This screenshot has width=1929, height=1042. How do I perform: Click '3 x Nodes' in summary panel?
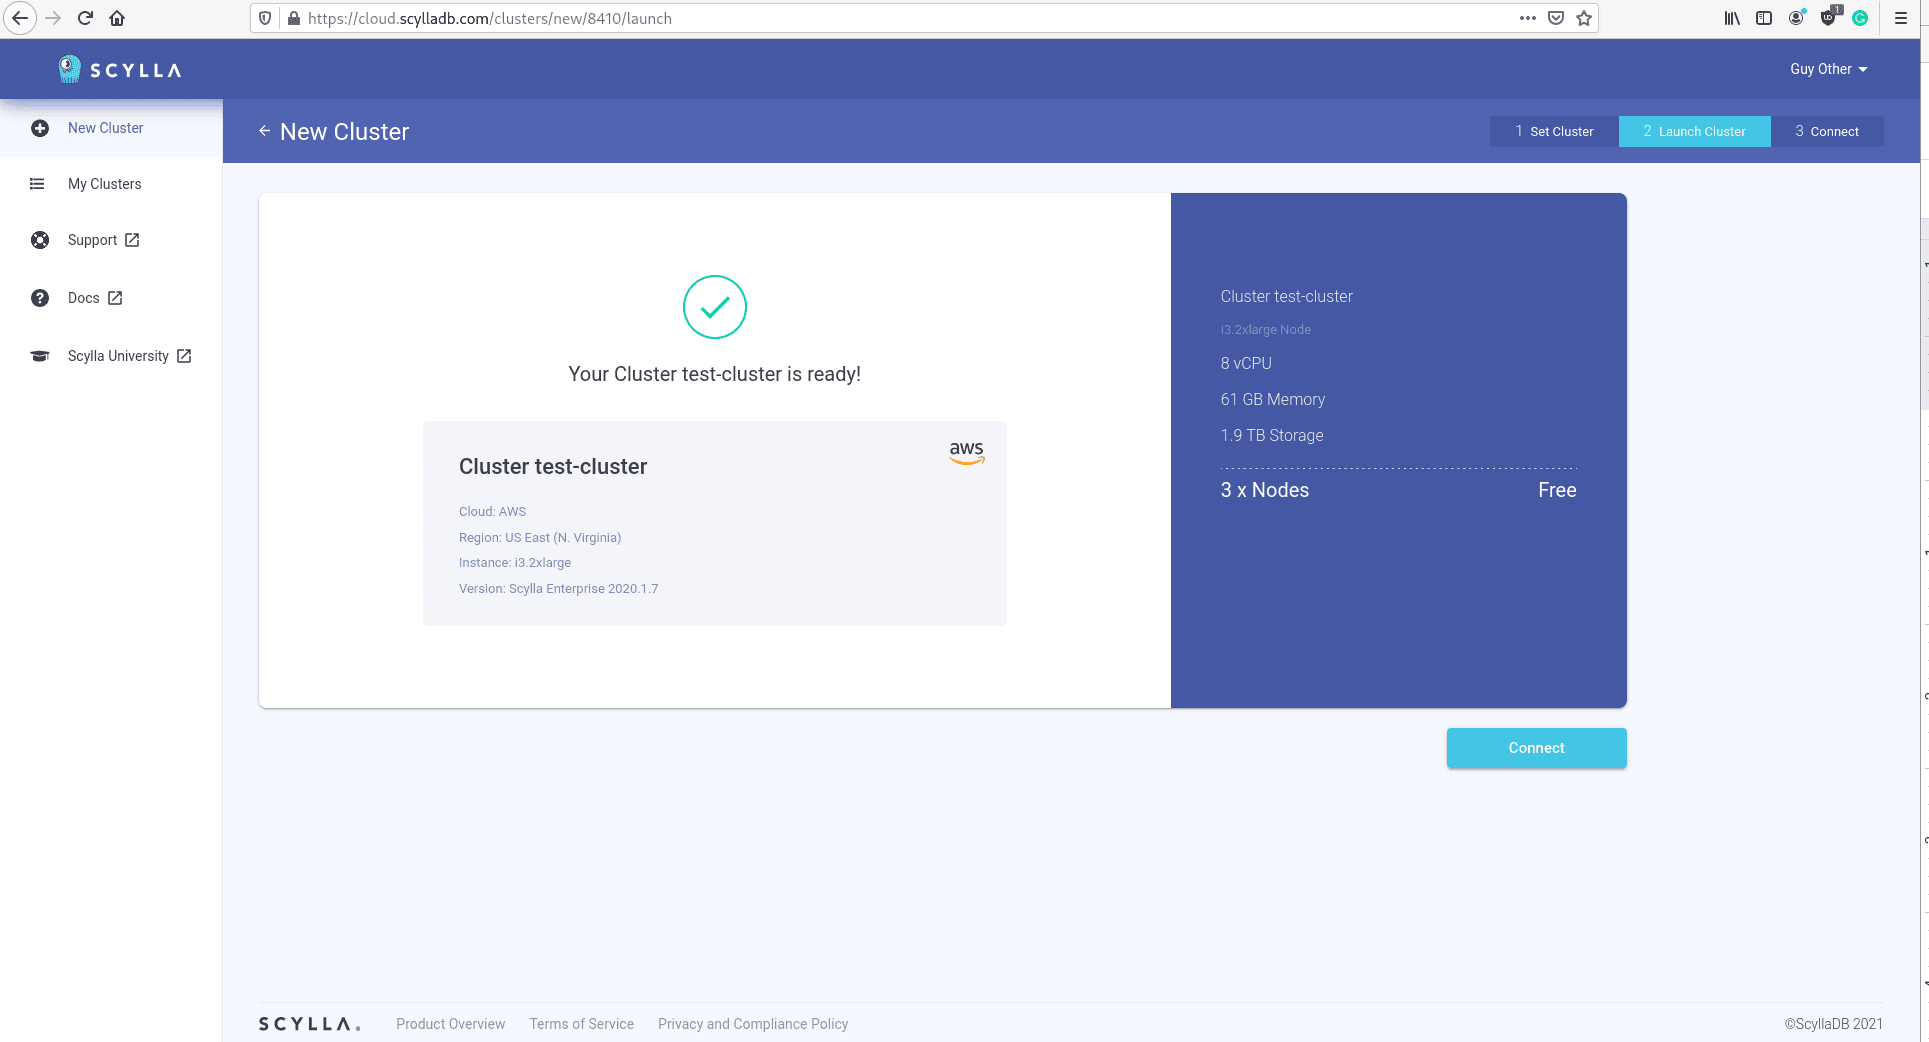pyautogui.click(x=1265, y=490)
